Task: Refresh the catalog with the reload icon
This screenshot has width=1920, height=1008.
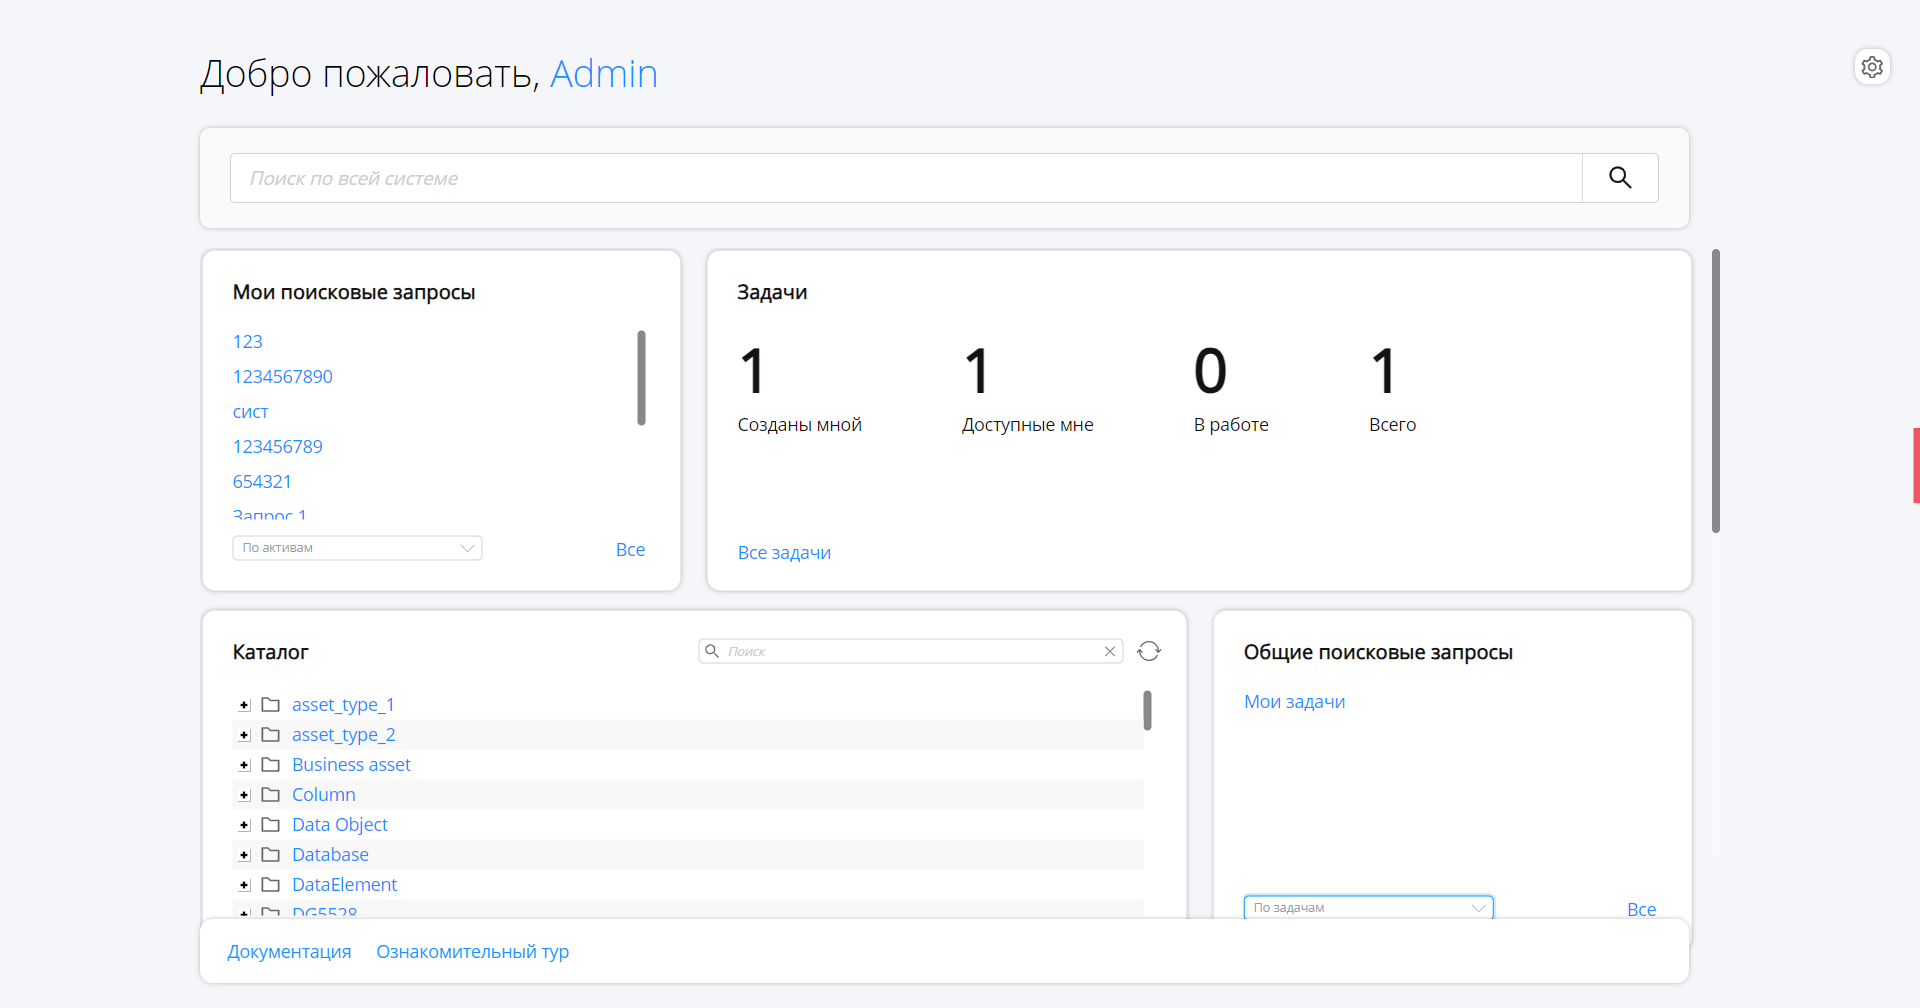Action: [x=1149, y=651]
